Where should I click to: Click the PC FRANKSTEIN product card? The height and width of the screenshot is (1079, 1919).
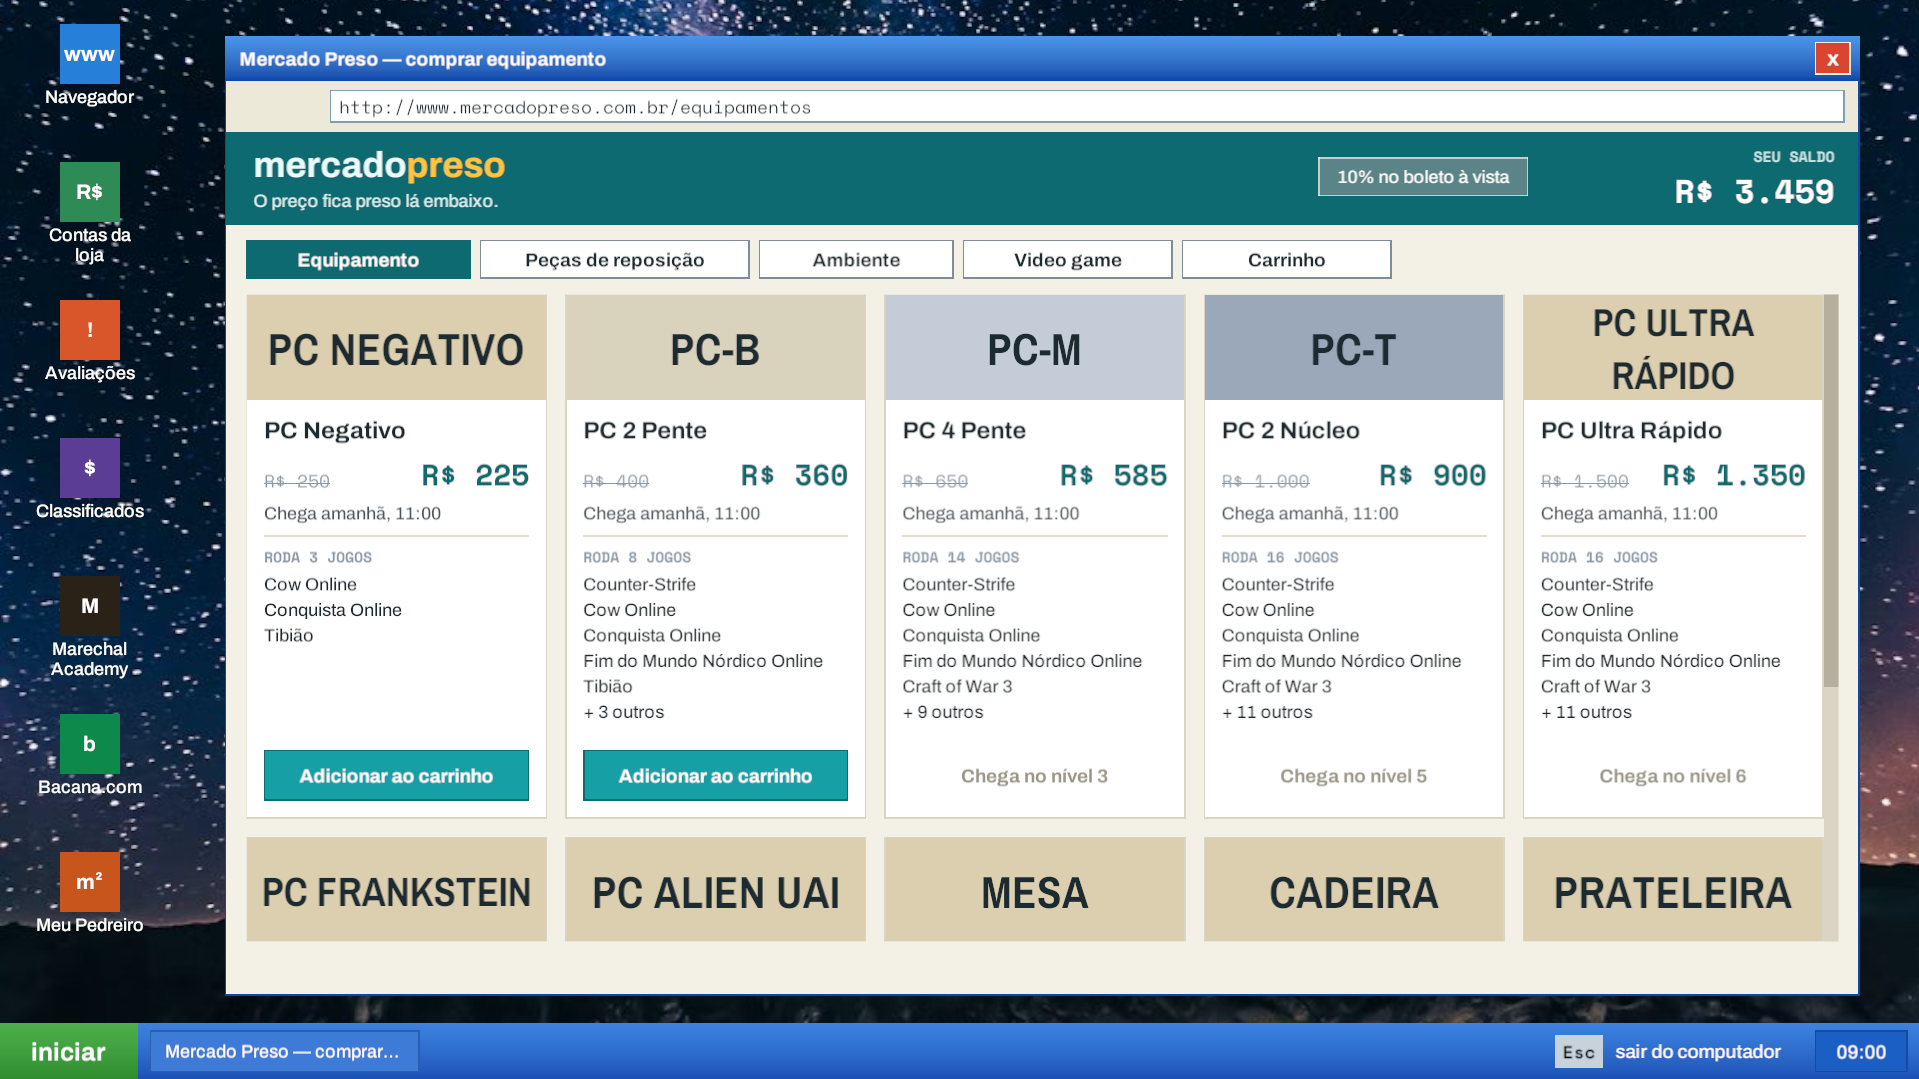tap(397, 890)
